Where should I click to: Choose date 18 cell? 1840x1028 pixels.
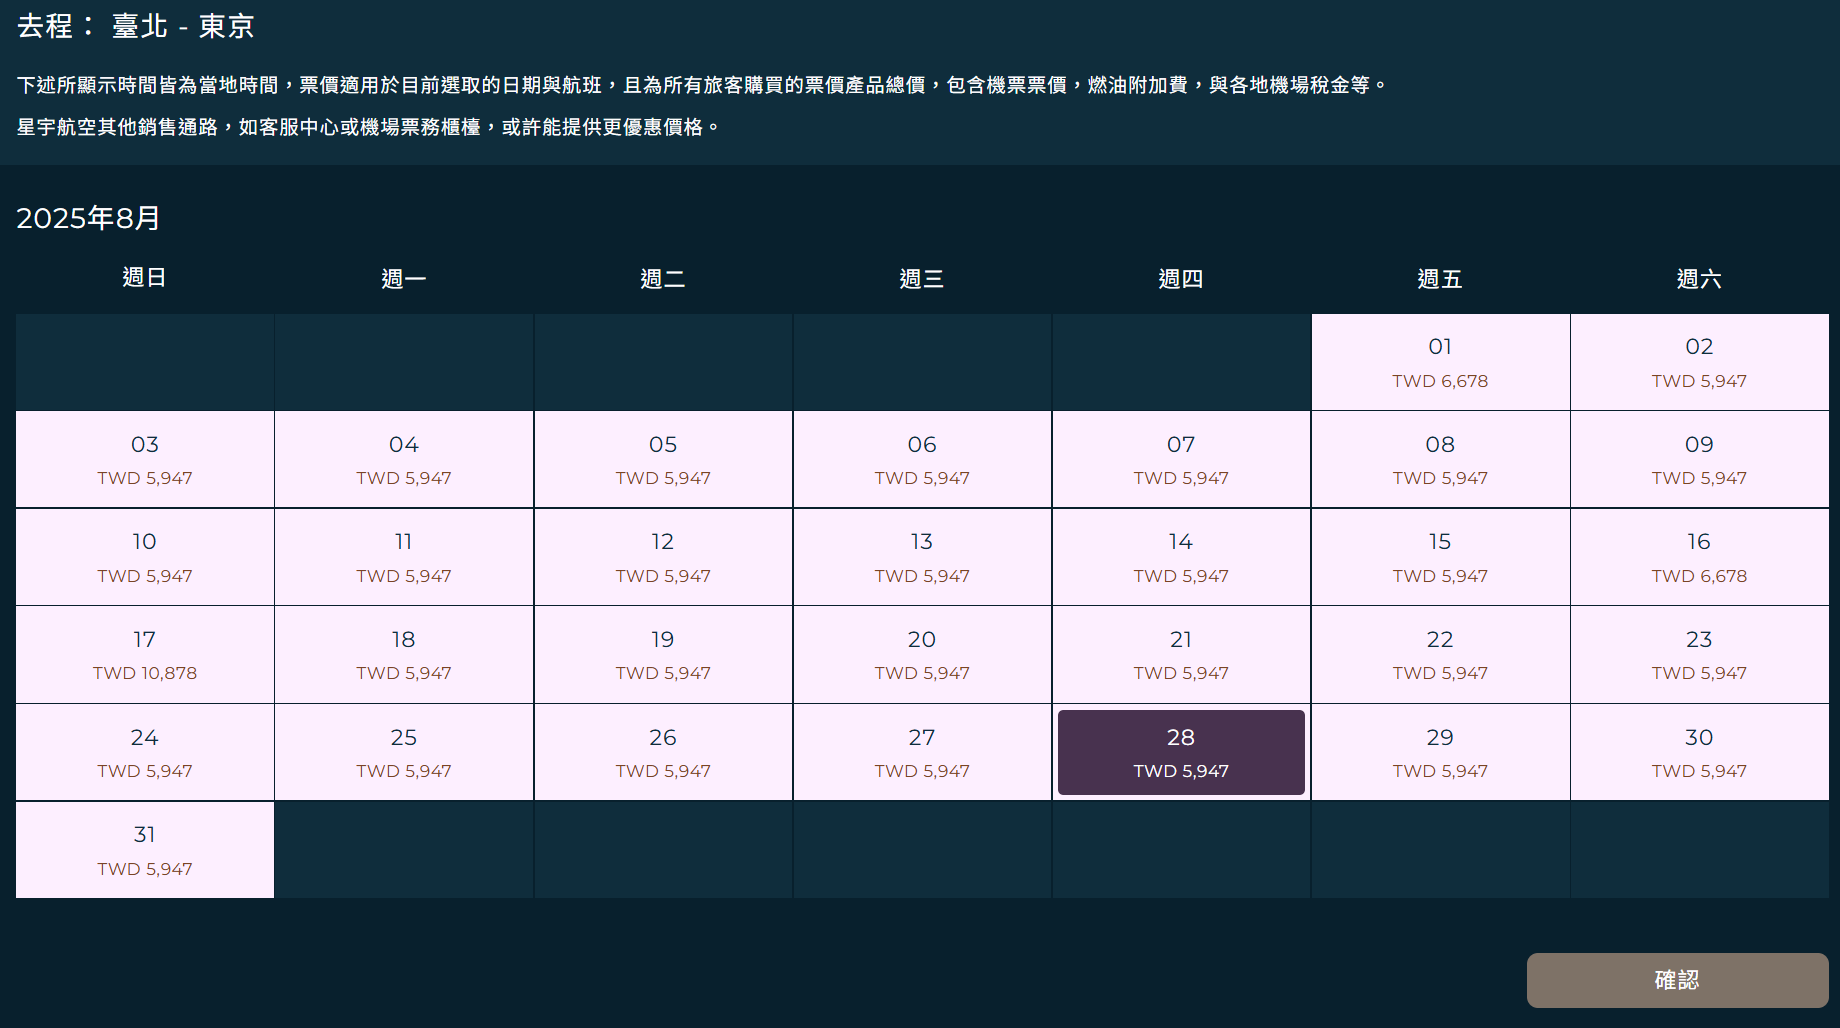(x=404, y=655)
